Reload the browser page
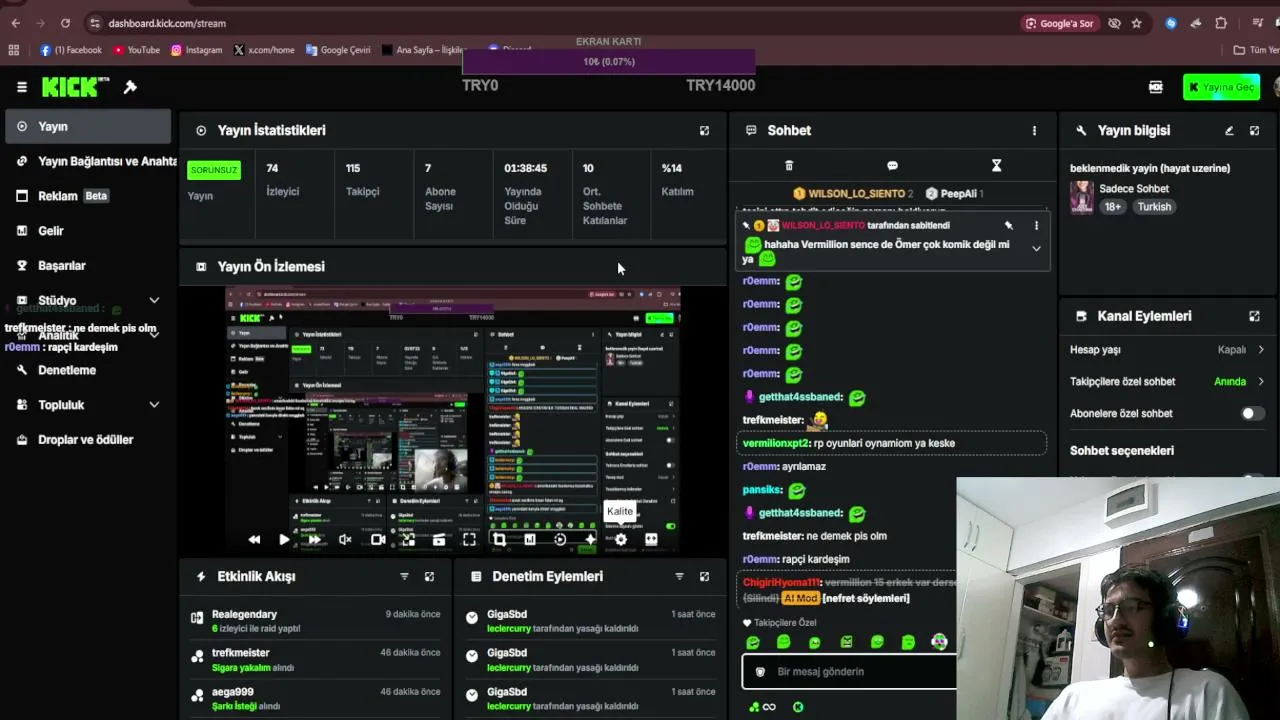1280x720 pixels. [x=65, y=23]
